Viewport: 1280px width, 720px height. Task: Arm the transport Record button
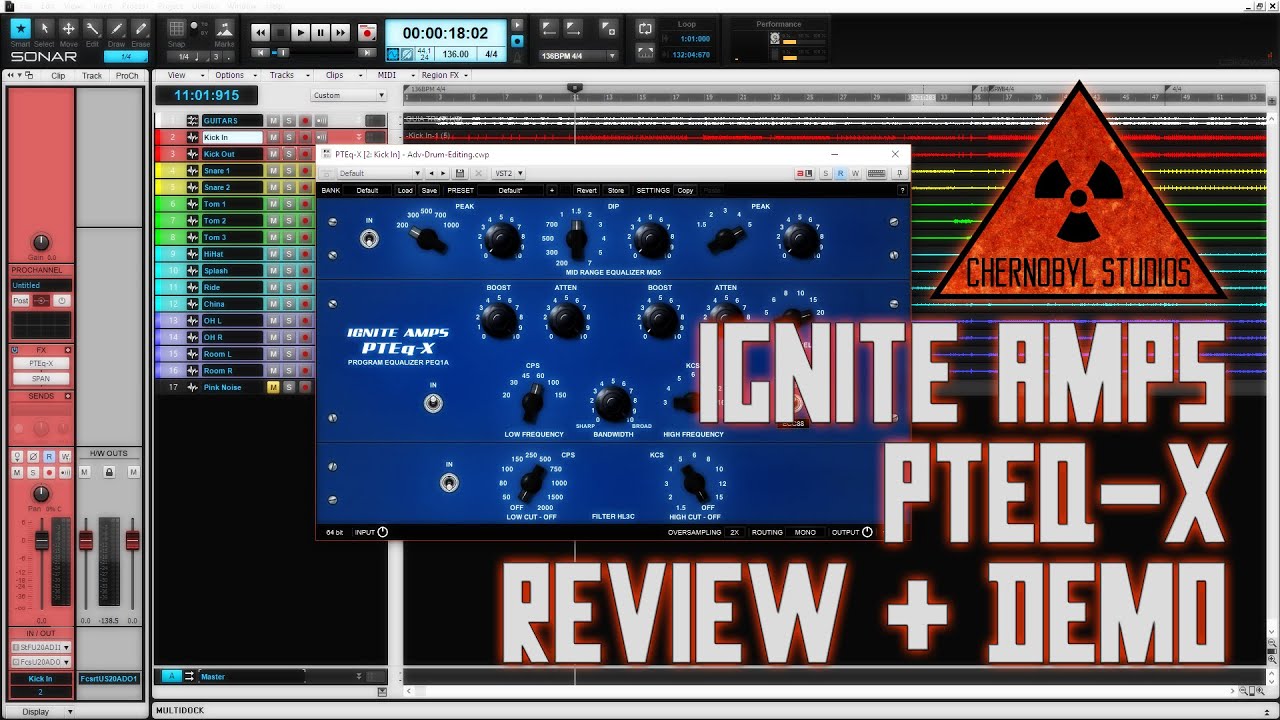[367, 33]
